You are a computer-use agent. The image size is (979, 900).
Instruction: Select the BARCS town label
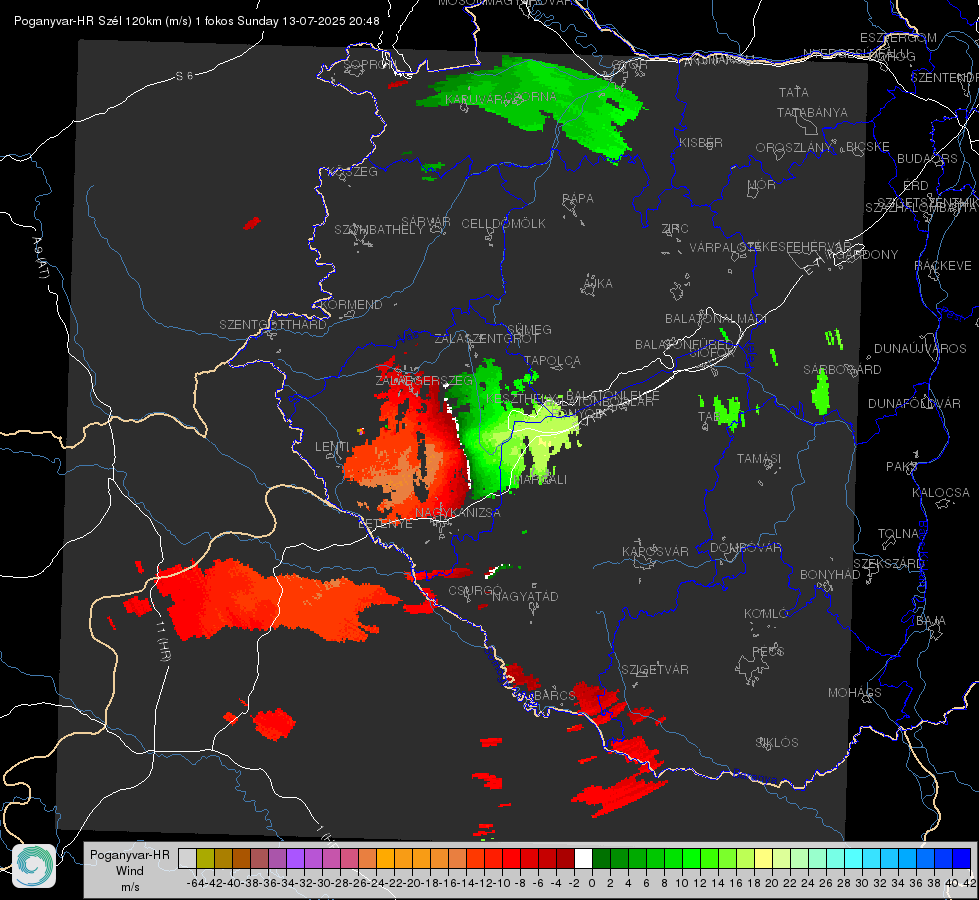pyautogui.click(x=554, y=695)
